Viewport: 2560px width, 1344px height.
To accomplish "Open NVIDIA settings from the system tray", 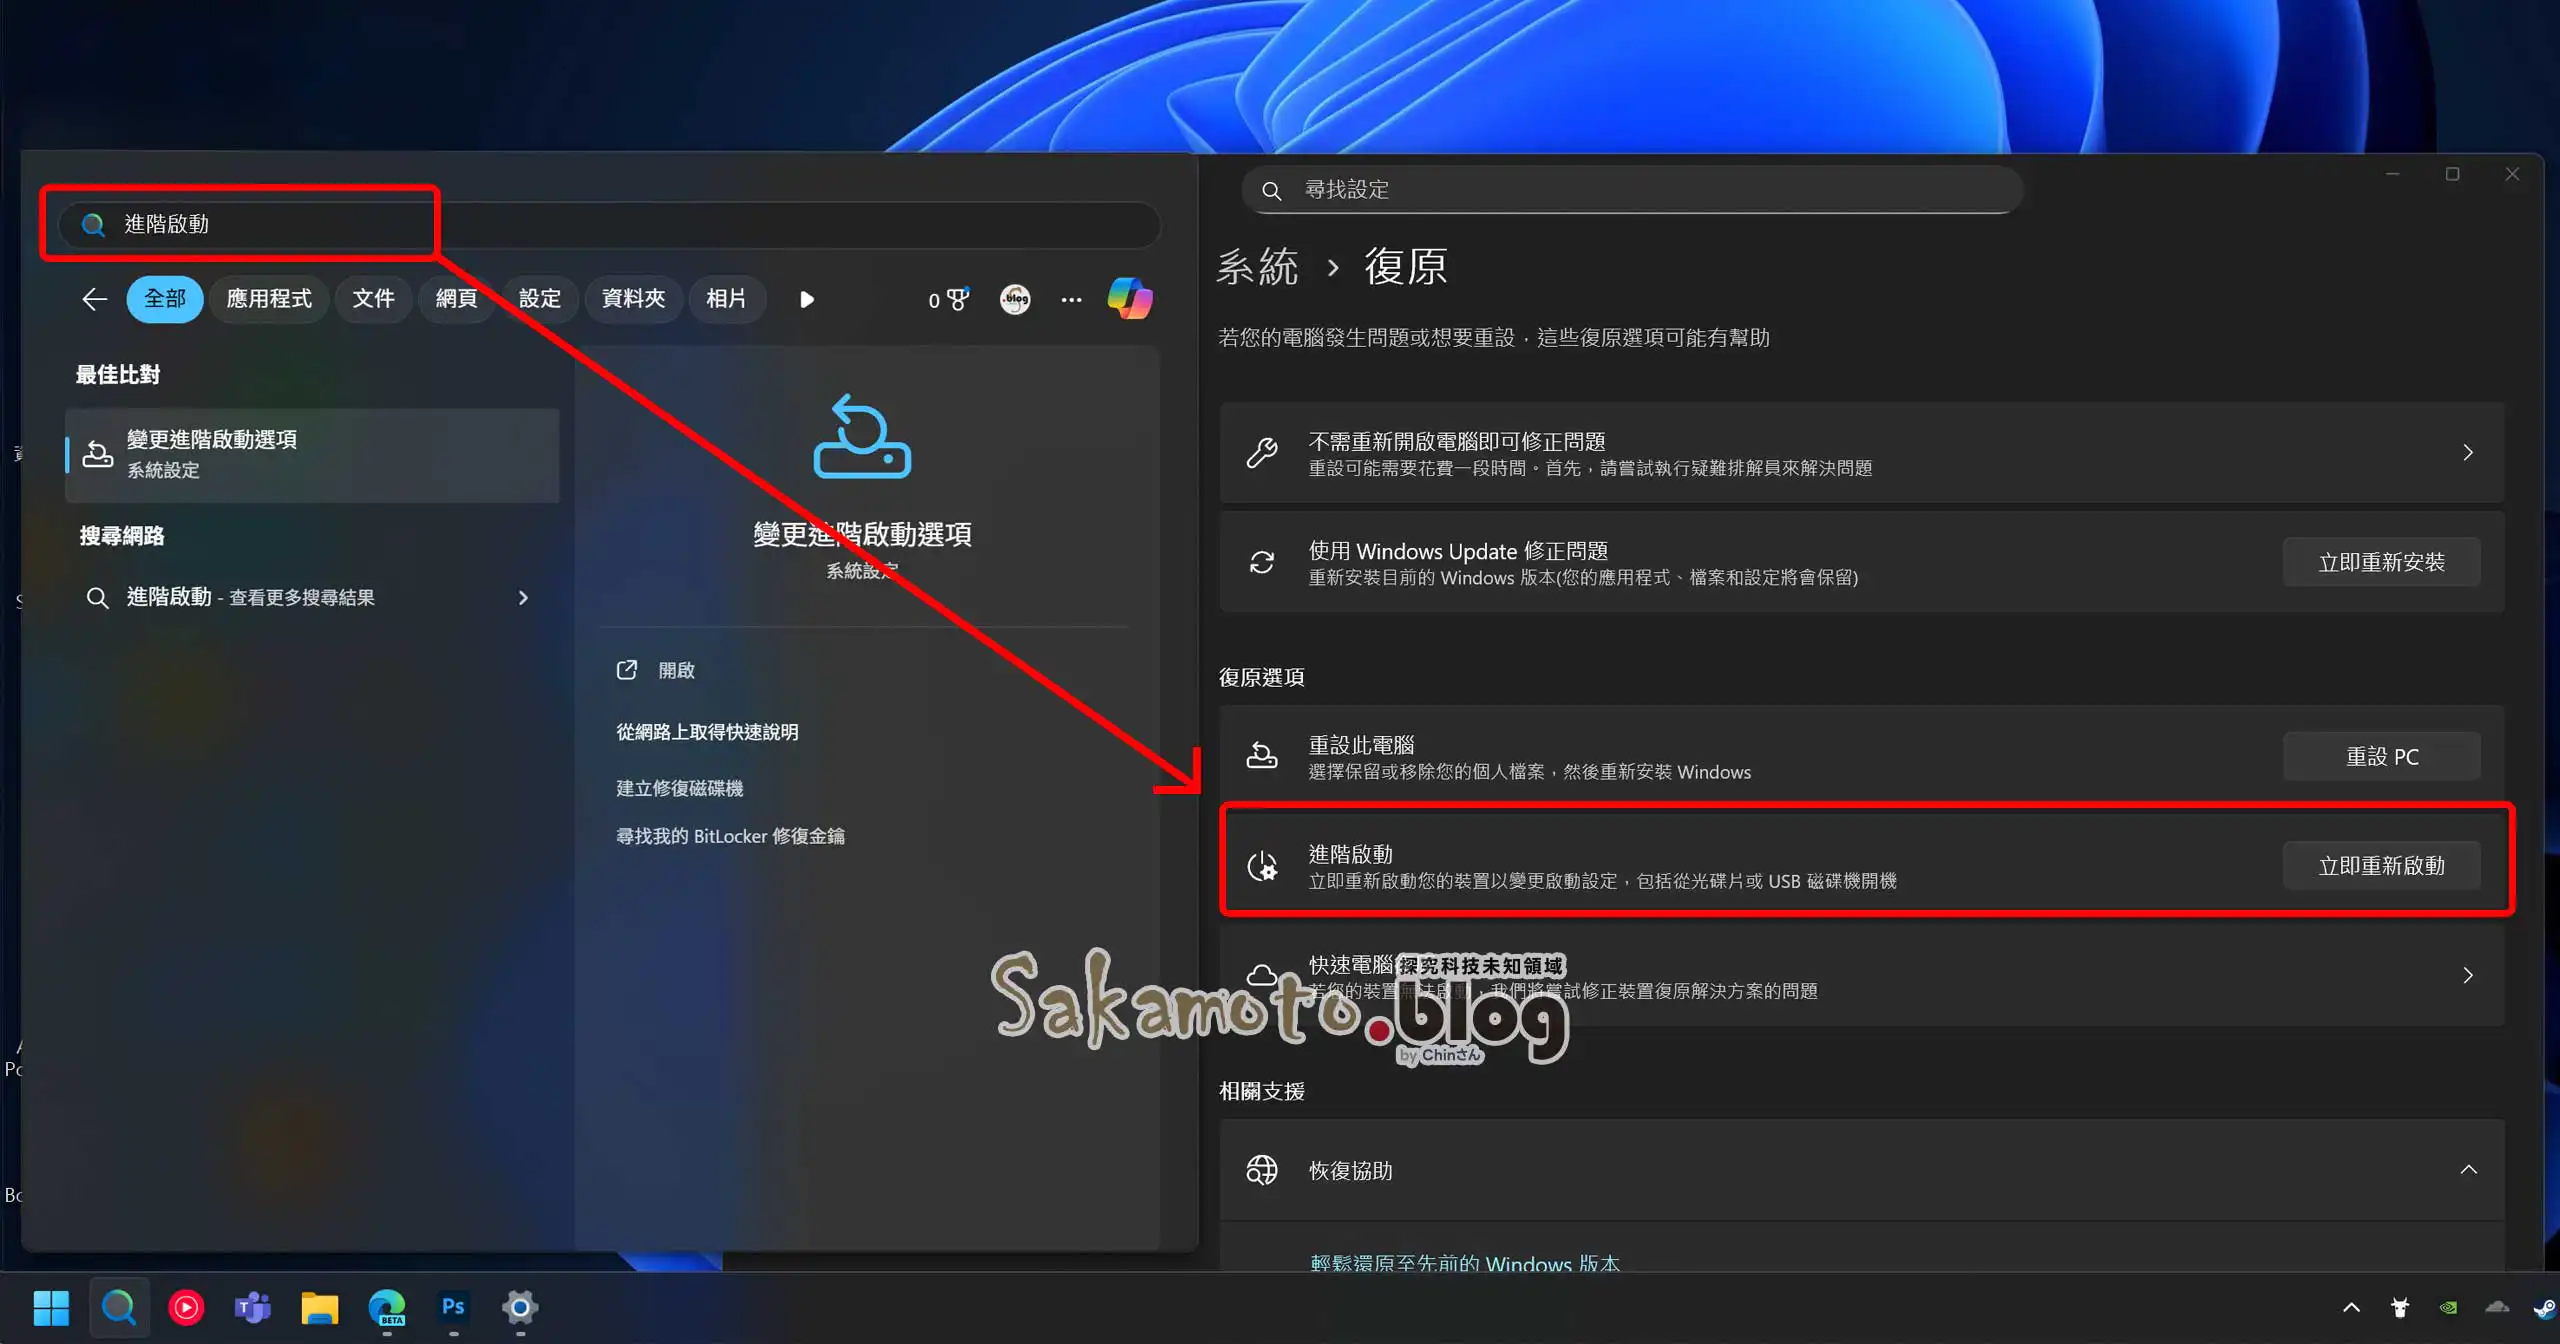I will coord(2447,1308).
